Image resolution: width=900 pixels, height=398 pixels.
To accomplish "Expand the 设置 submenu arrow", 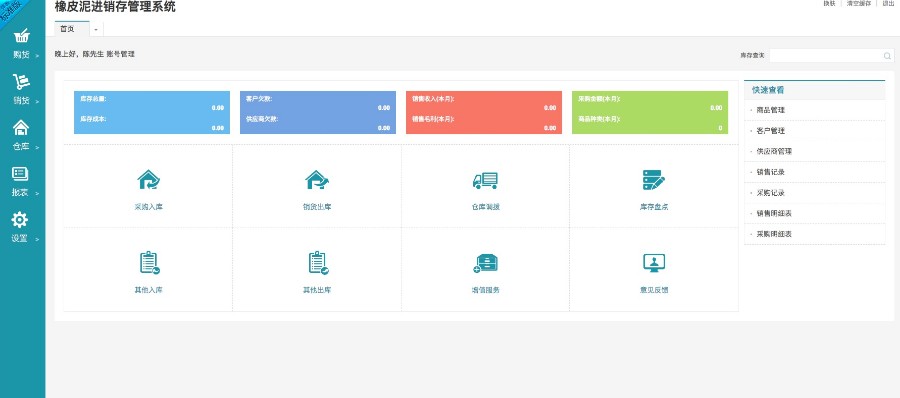I will pyautogui.click(x=37, y=239).
